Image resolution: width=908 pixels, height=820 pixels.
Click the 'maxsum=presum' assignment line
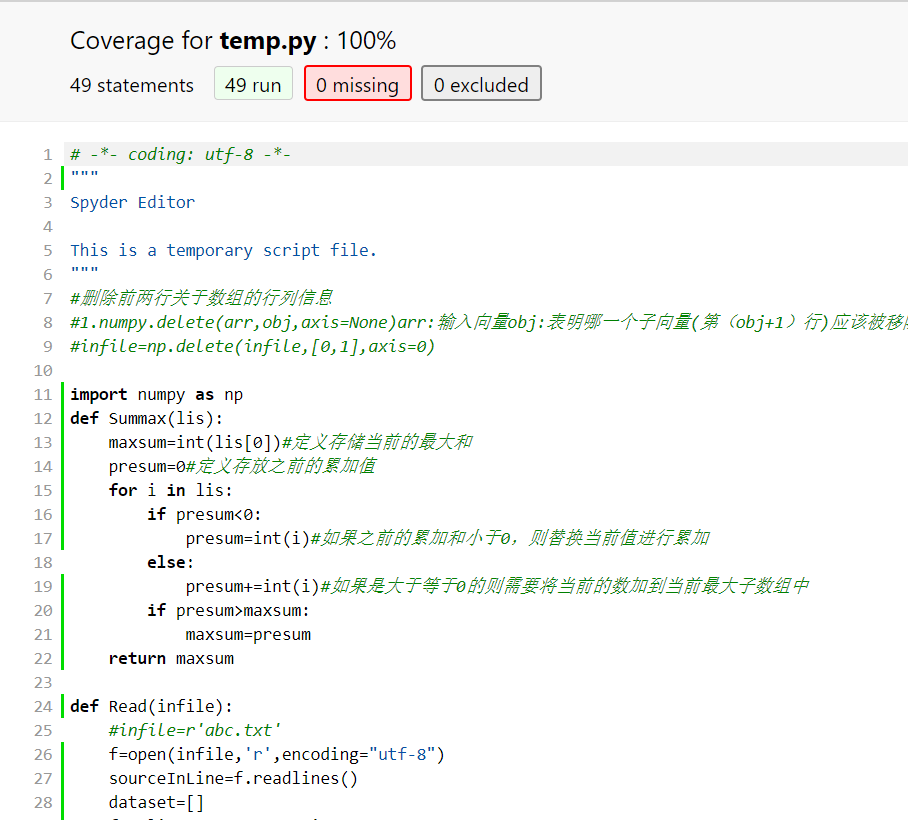pos(248,635)
